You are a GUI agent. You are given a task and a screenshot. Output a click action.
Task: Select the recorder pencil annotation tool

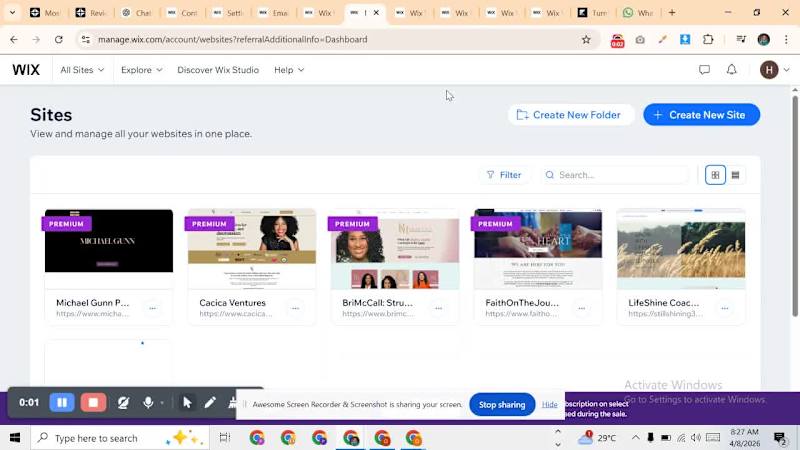[x=210, y=403]
